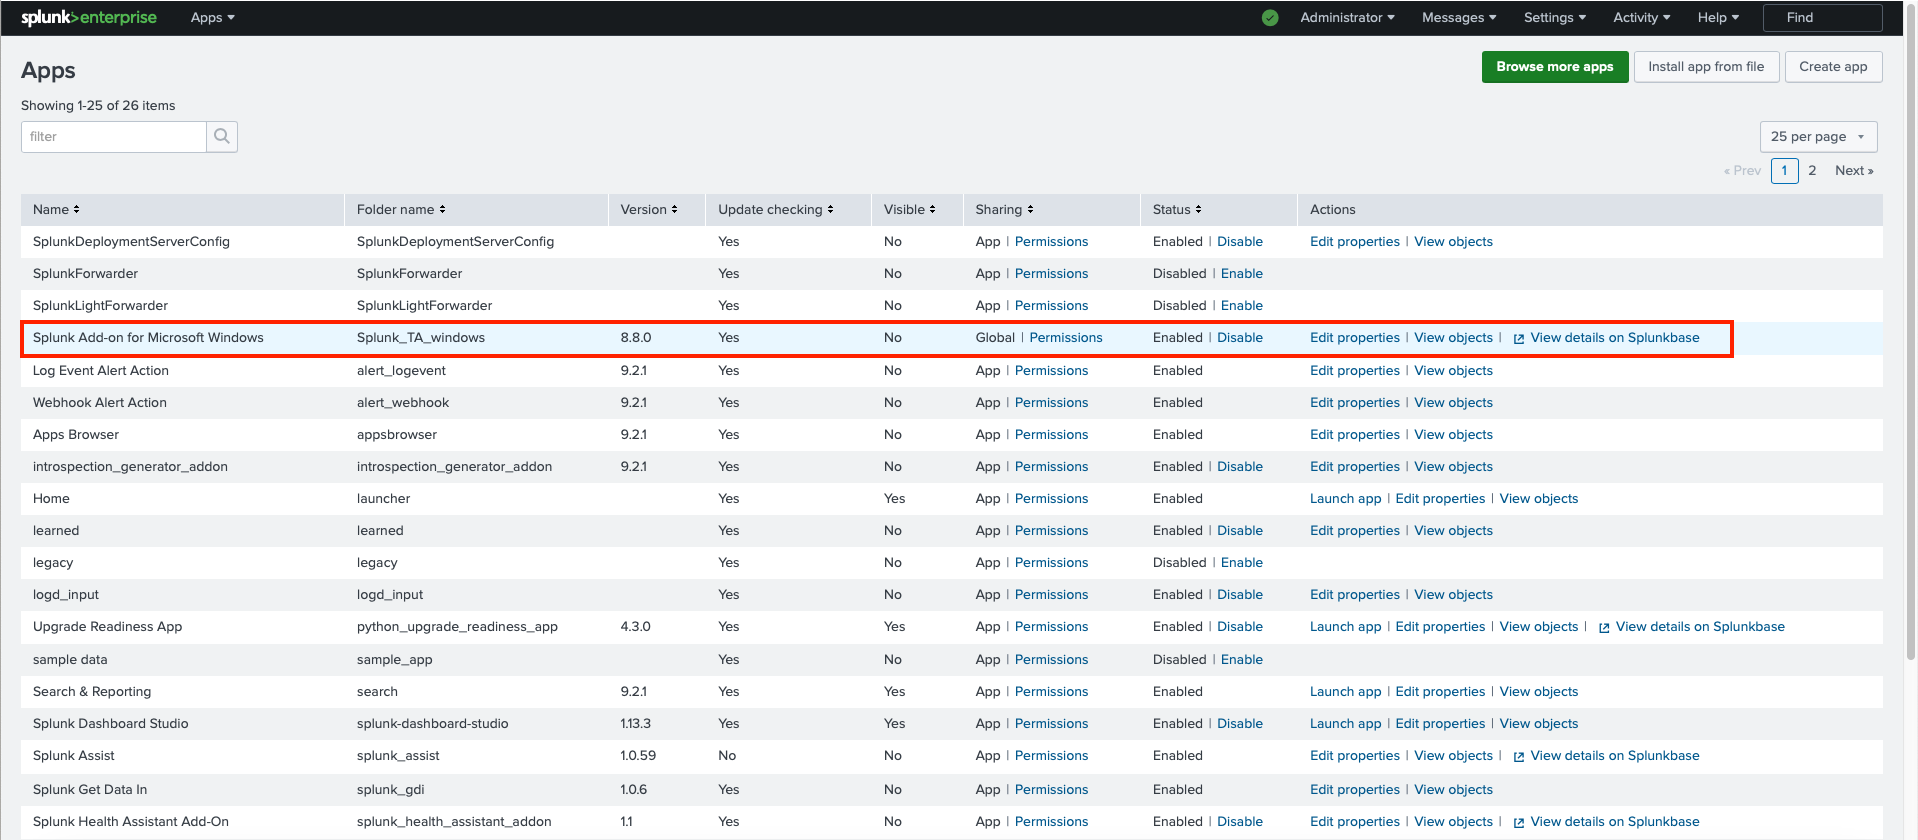Sort by Version column
The image size is (1918, 840).
[x=649, y=209]
